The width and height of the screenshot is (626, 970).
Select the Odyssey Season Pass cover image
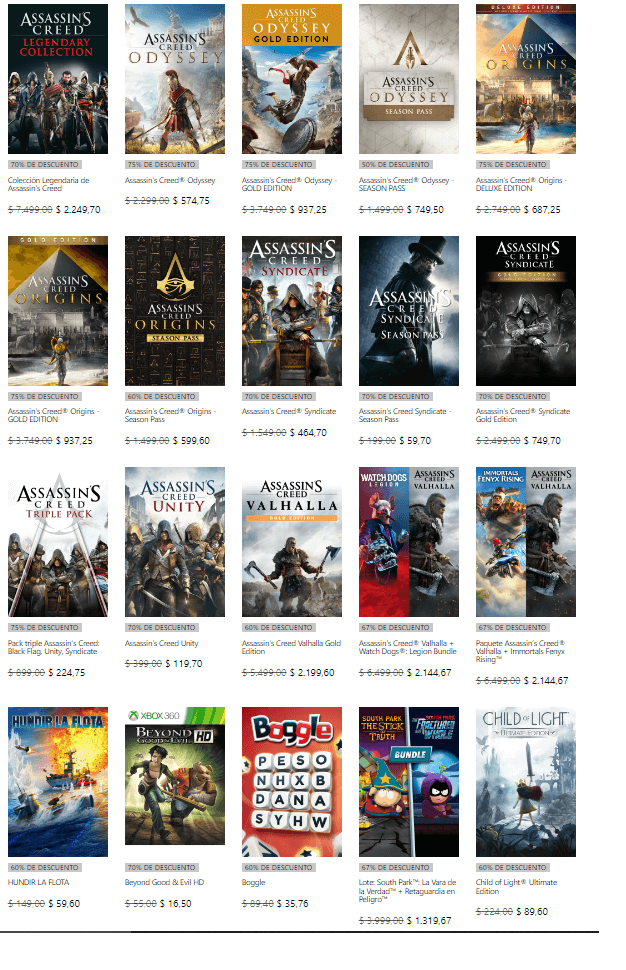(408, 79)
